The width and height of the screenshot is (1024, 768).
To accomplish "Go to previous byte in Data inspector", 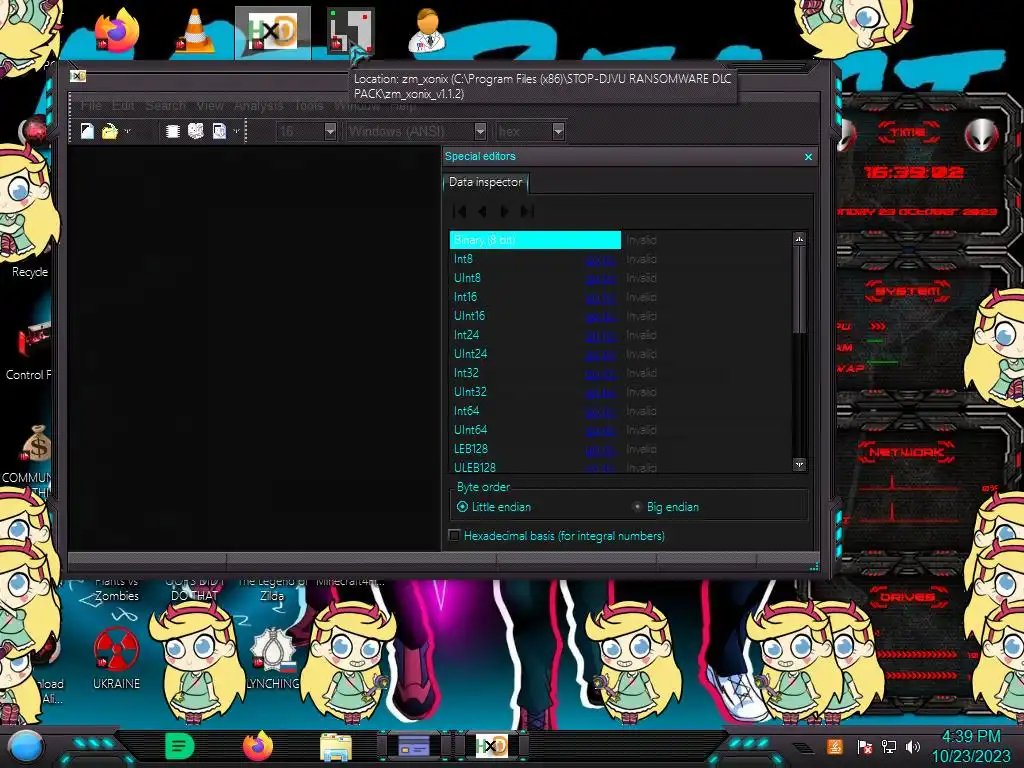I will [482, 211].
